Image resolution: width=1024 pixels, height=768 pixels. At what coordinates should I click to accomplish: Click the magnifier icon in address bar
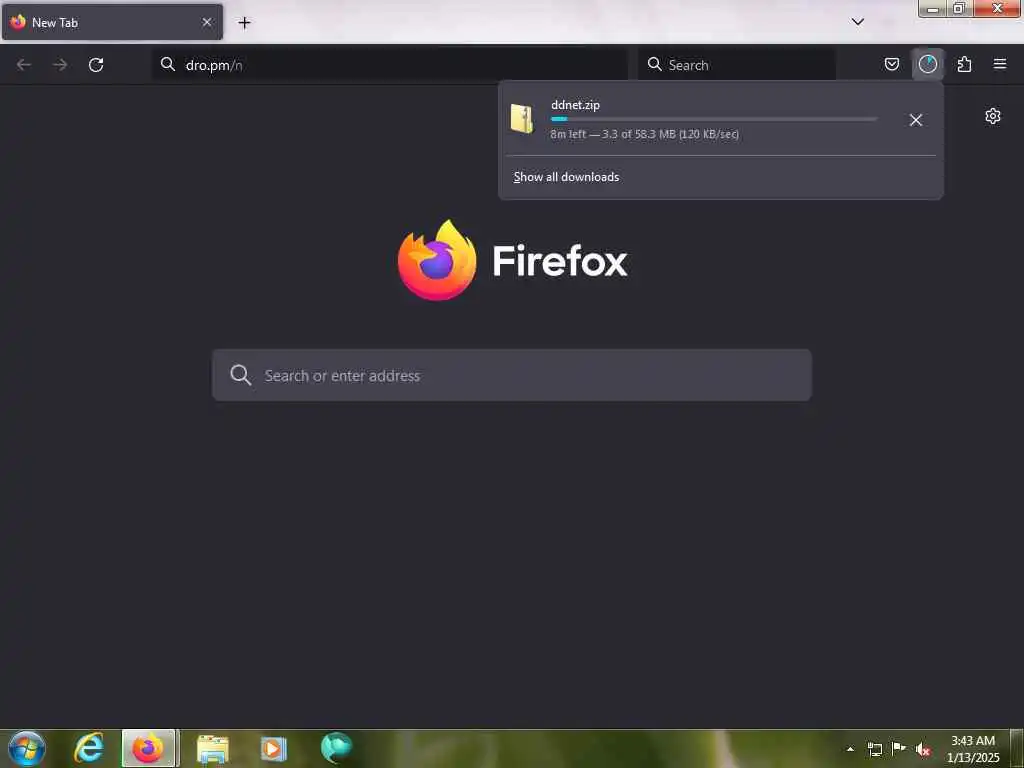[168, 64]
